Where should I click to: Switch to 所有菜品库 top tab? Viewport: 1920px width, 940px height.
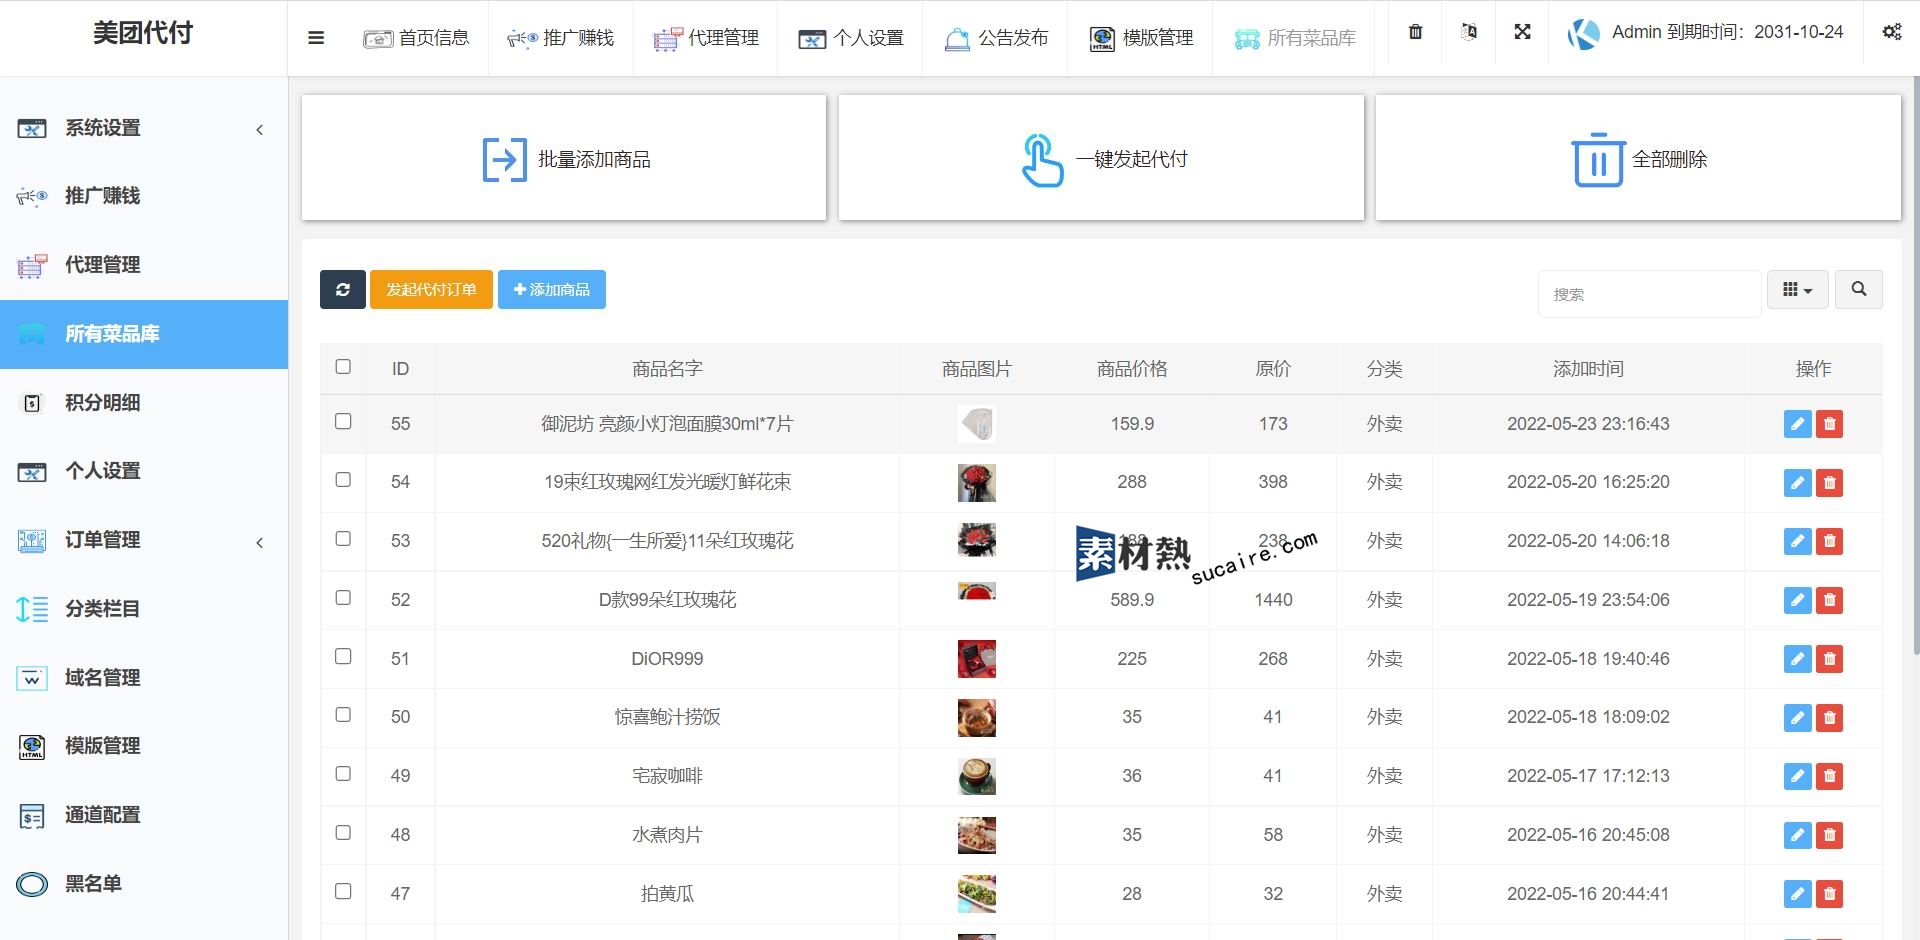tap(1294, 38)
